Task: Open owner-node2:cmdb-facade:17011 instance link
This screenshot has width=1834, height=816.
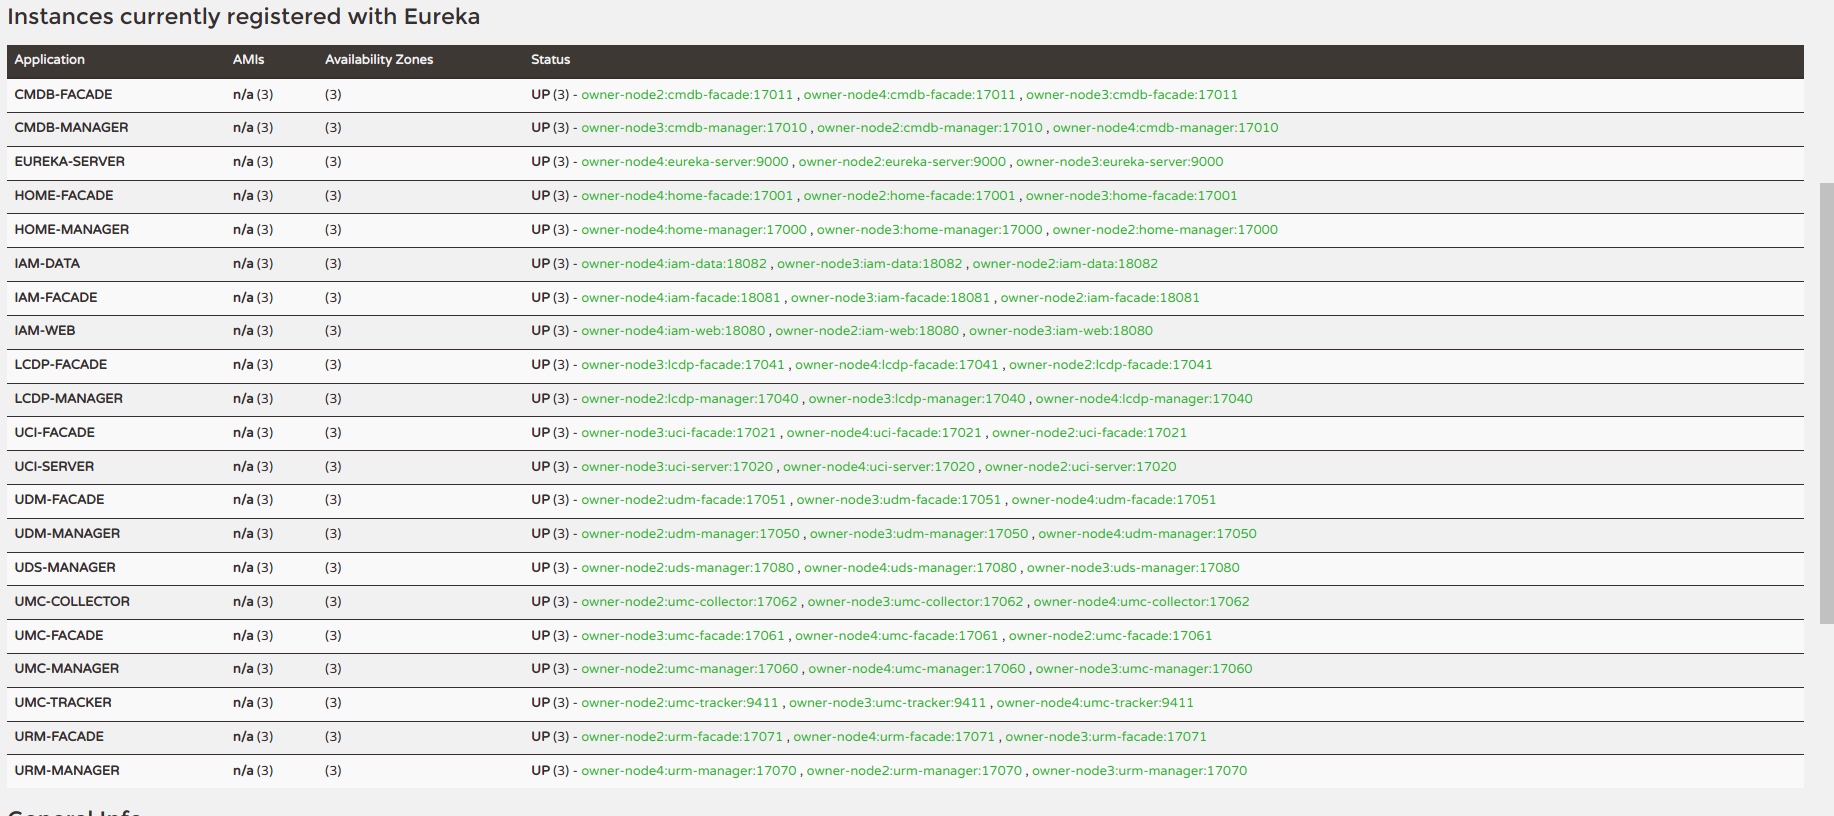Action: pos(687,95)
